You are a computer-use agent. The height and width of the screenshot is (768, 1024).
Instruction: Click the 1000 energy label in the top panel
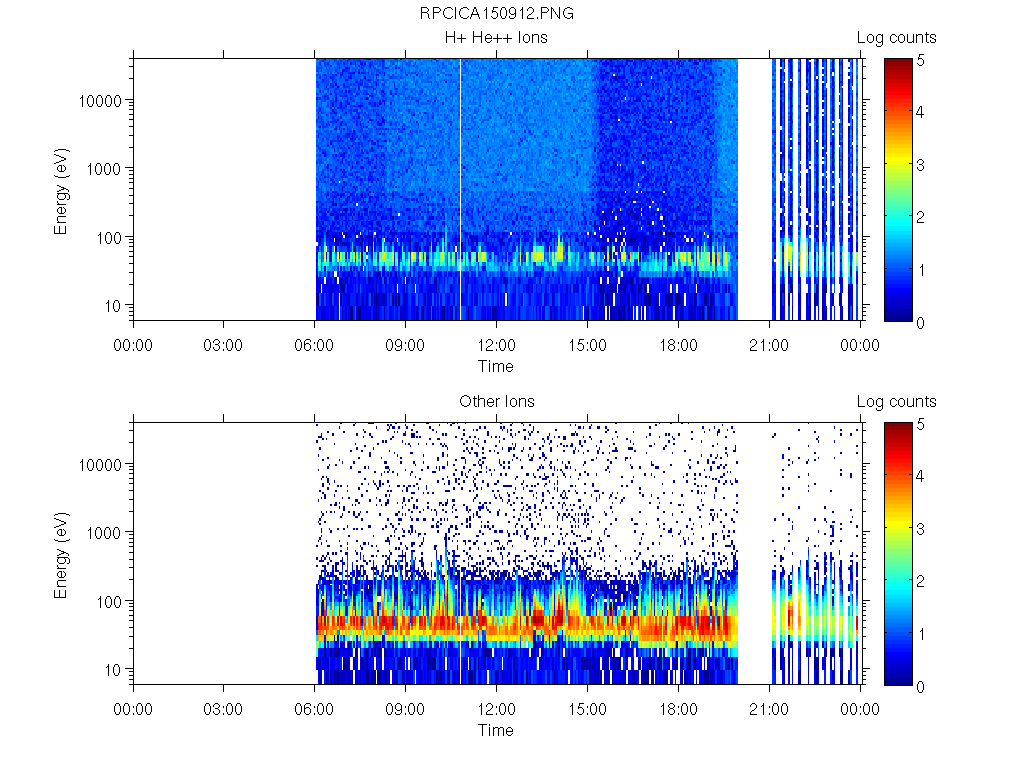(x=104, y=169)
